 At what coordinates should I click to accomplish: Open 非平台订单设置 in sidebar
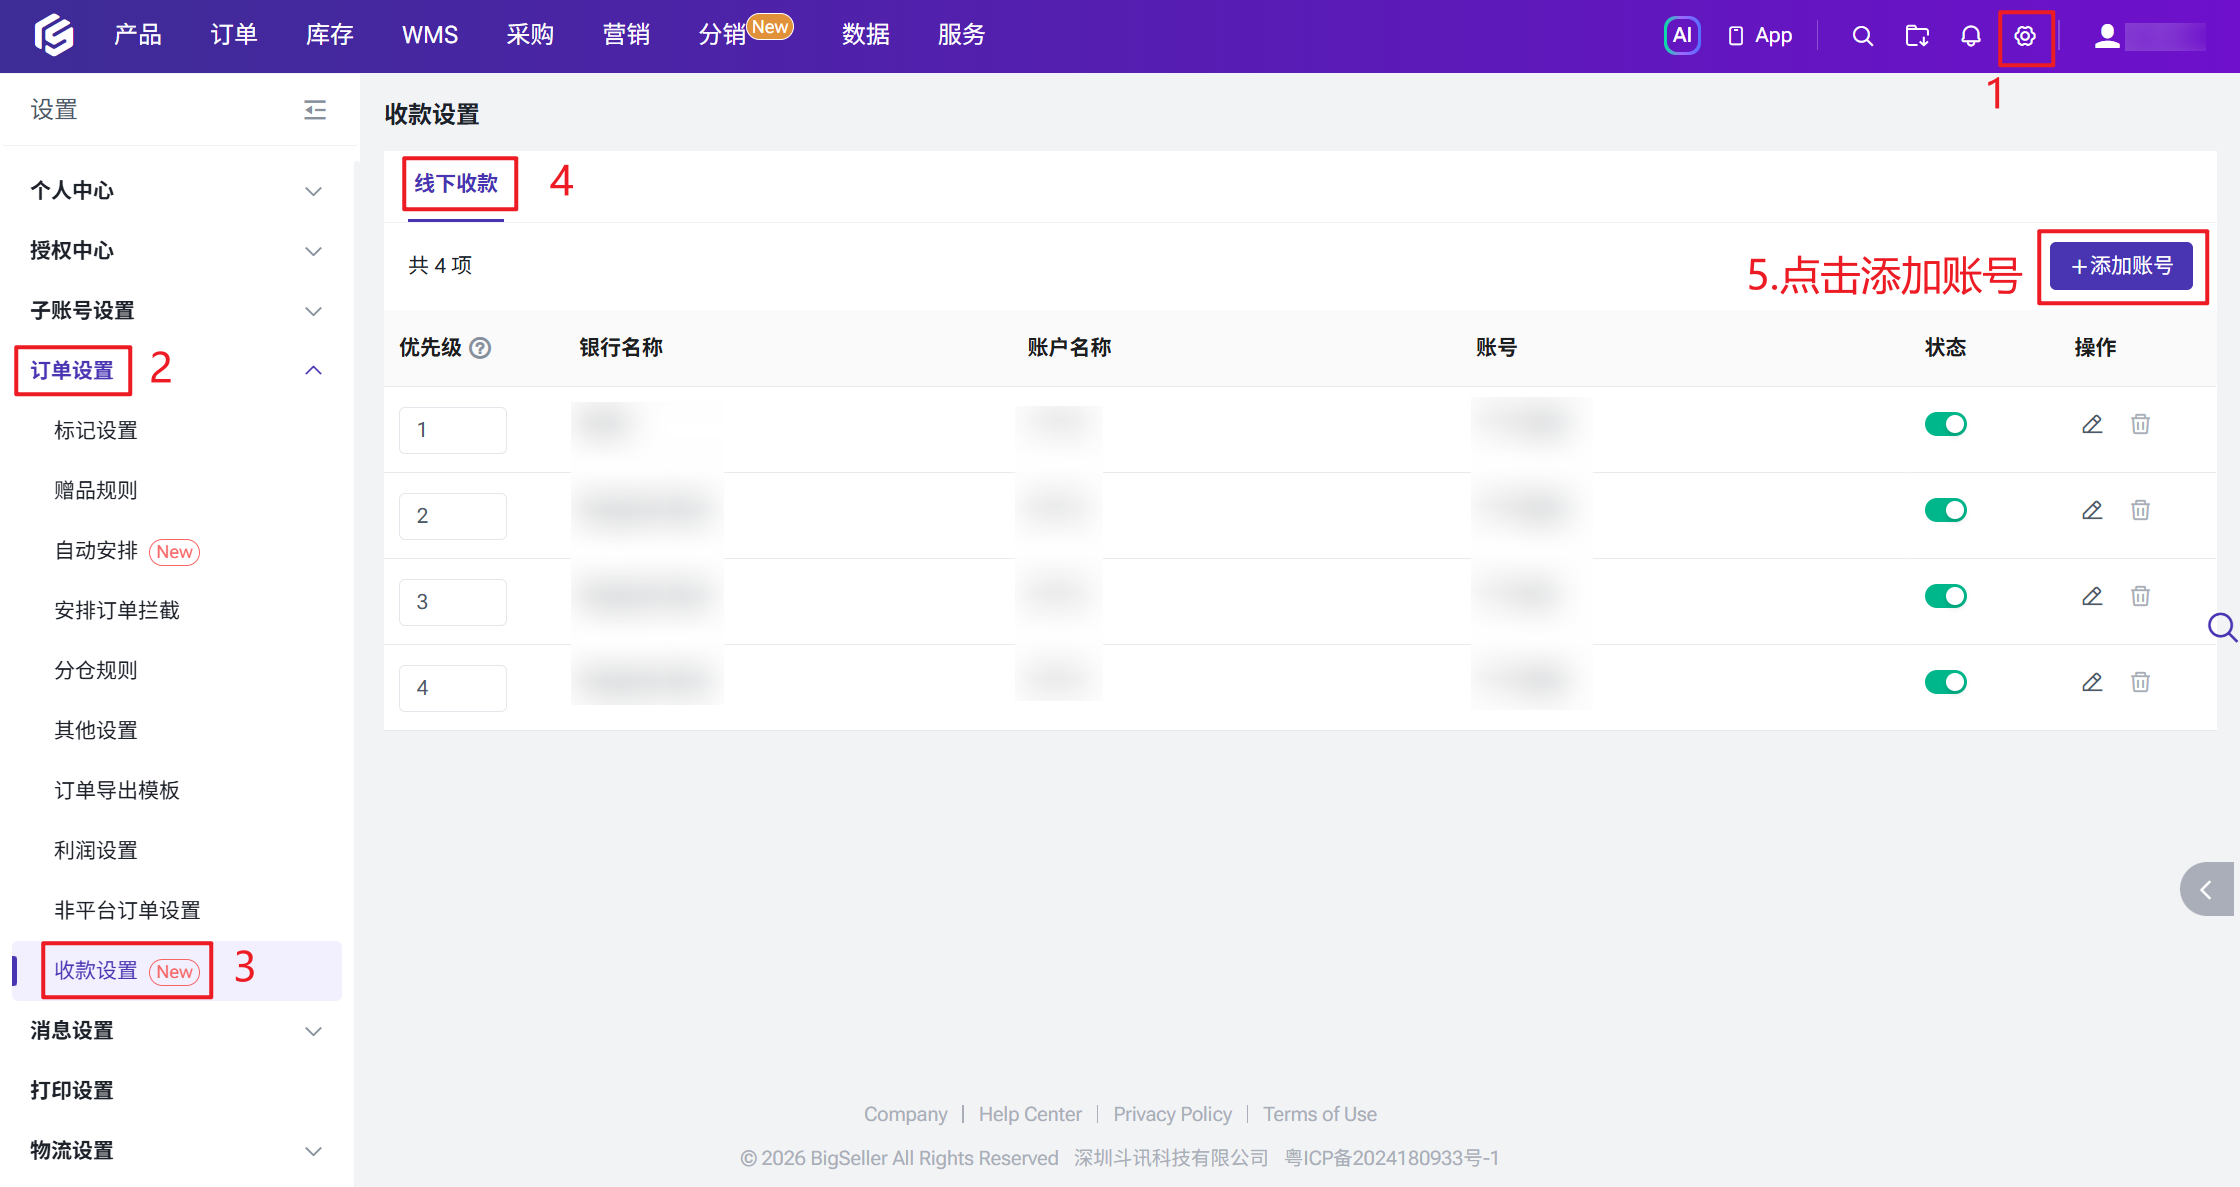(127, 910)
